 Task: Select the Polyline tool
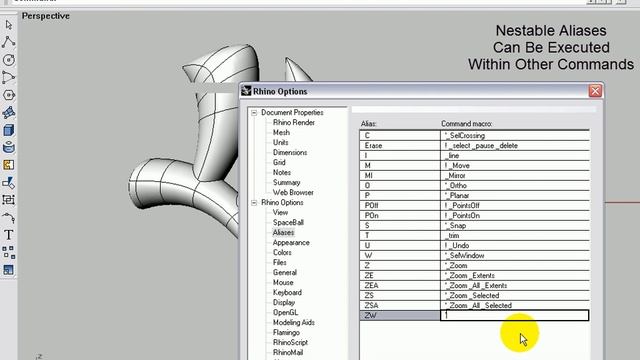9,42
